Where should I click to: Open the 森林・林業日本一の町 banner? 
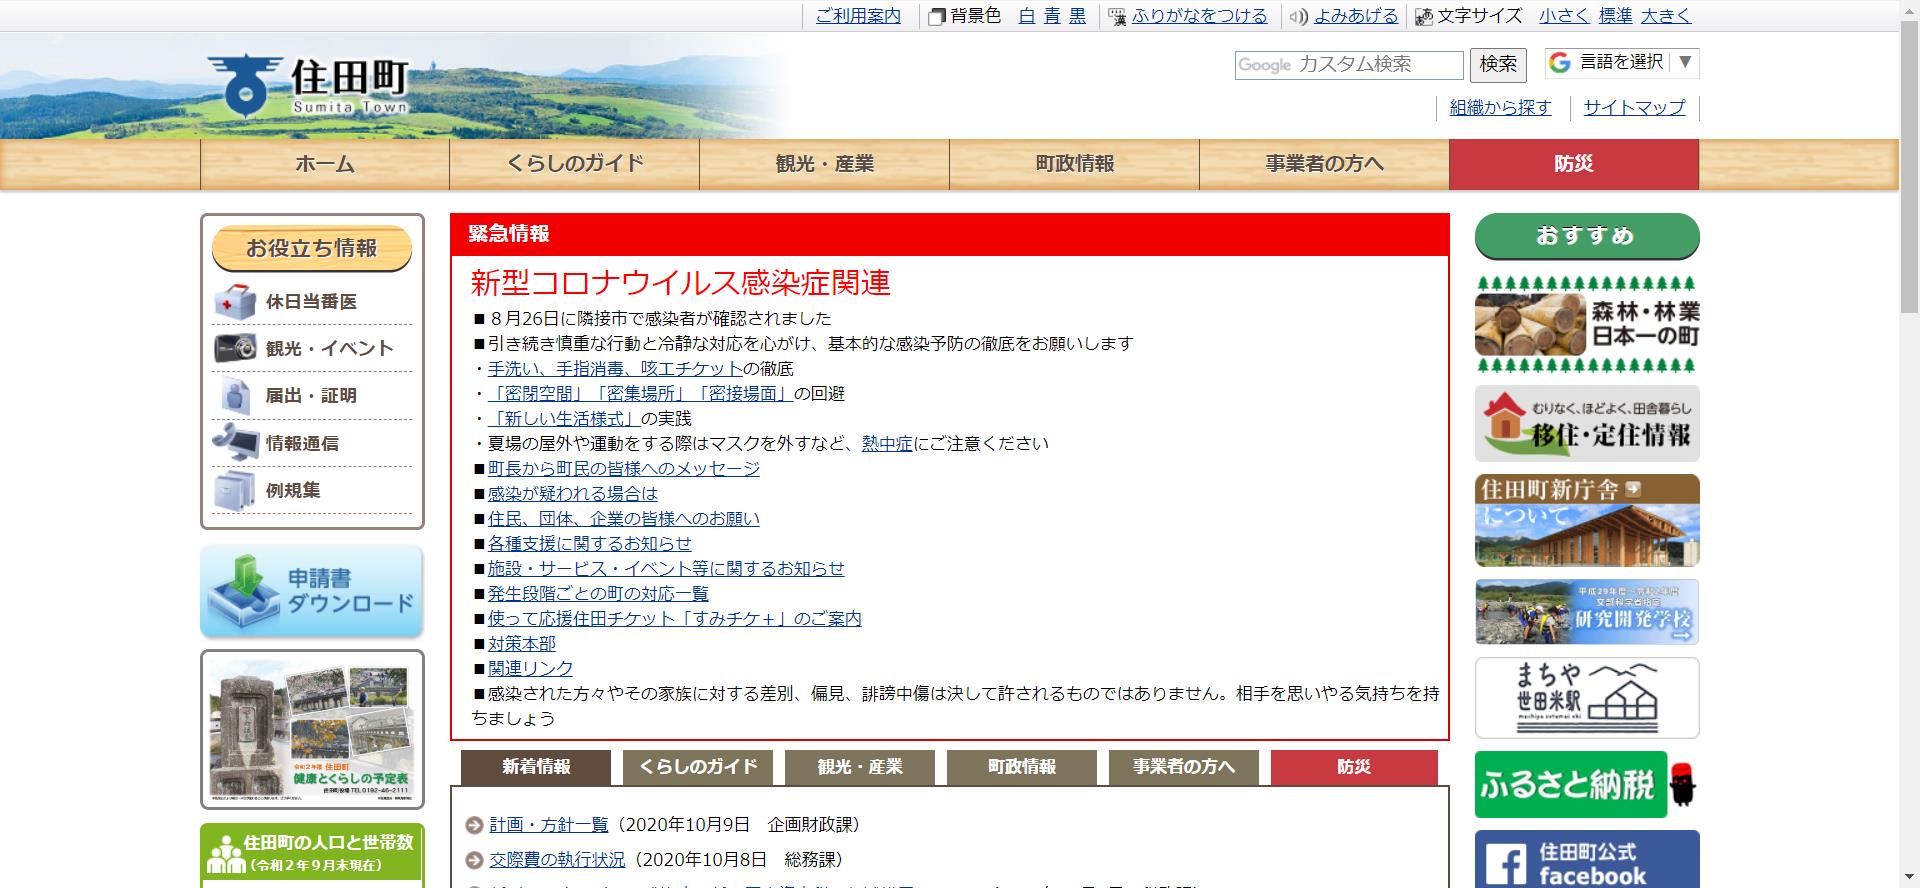(1587, 324)
